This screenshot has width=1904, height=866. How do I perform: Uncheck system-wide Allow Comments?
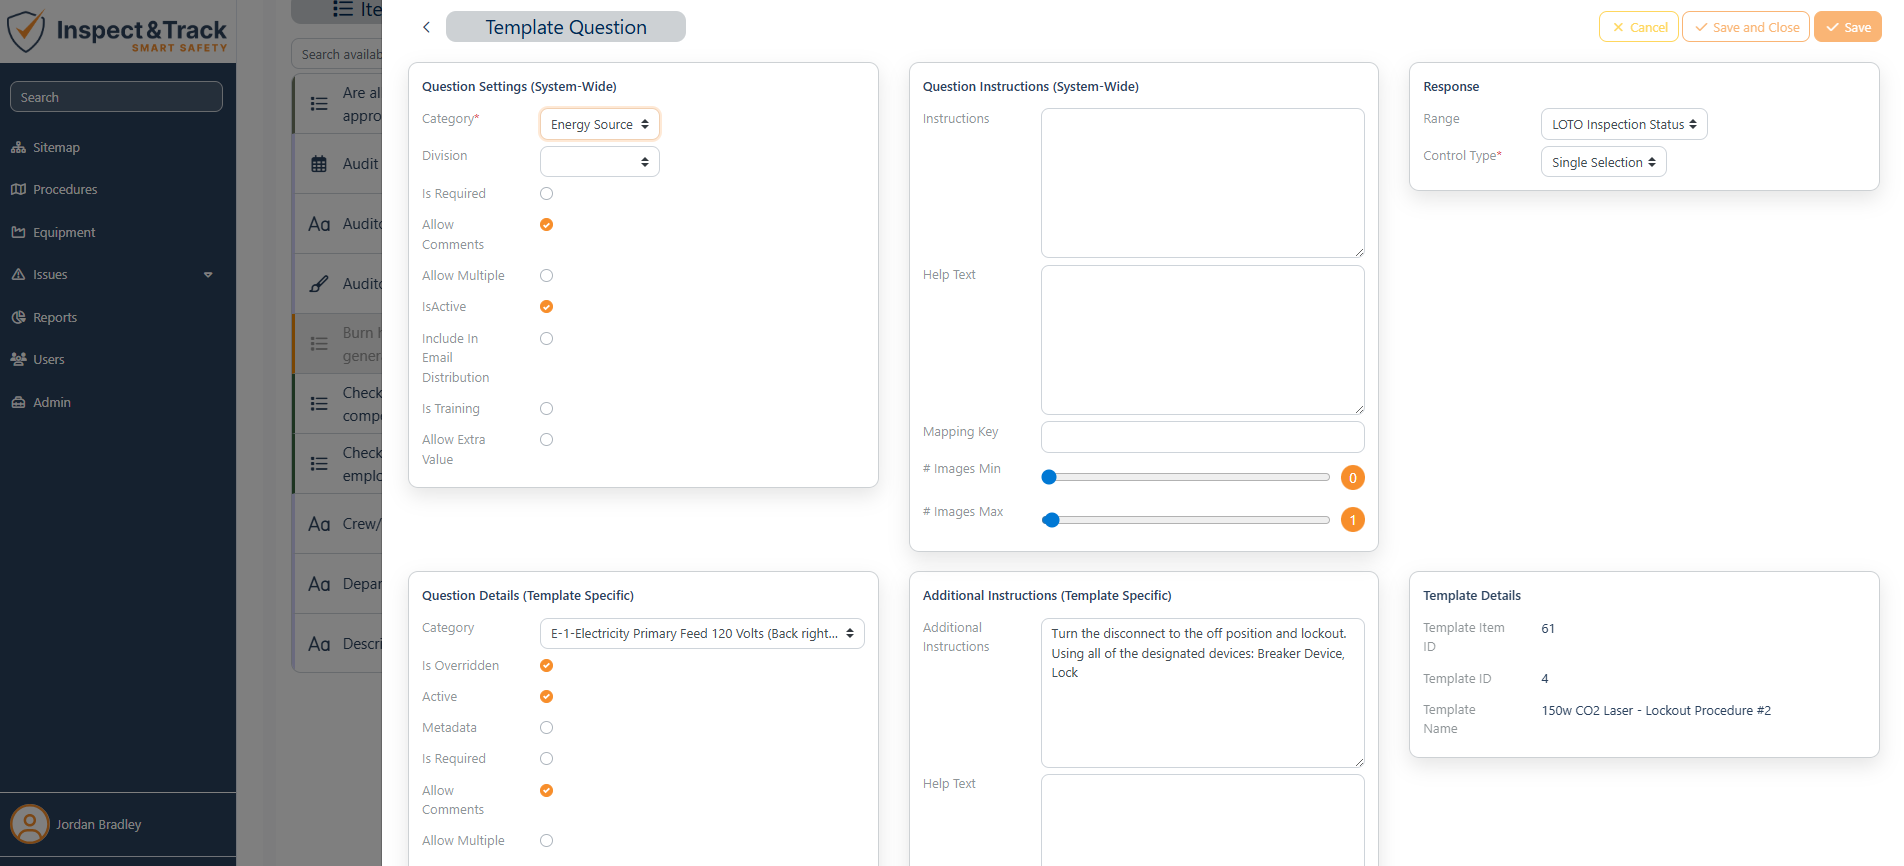click(x=546, y=225)
